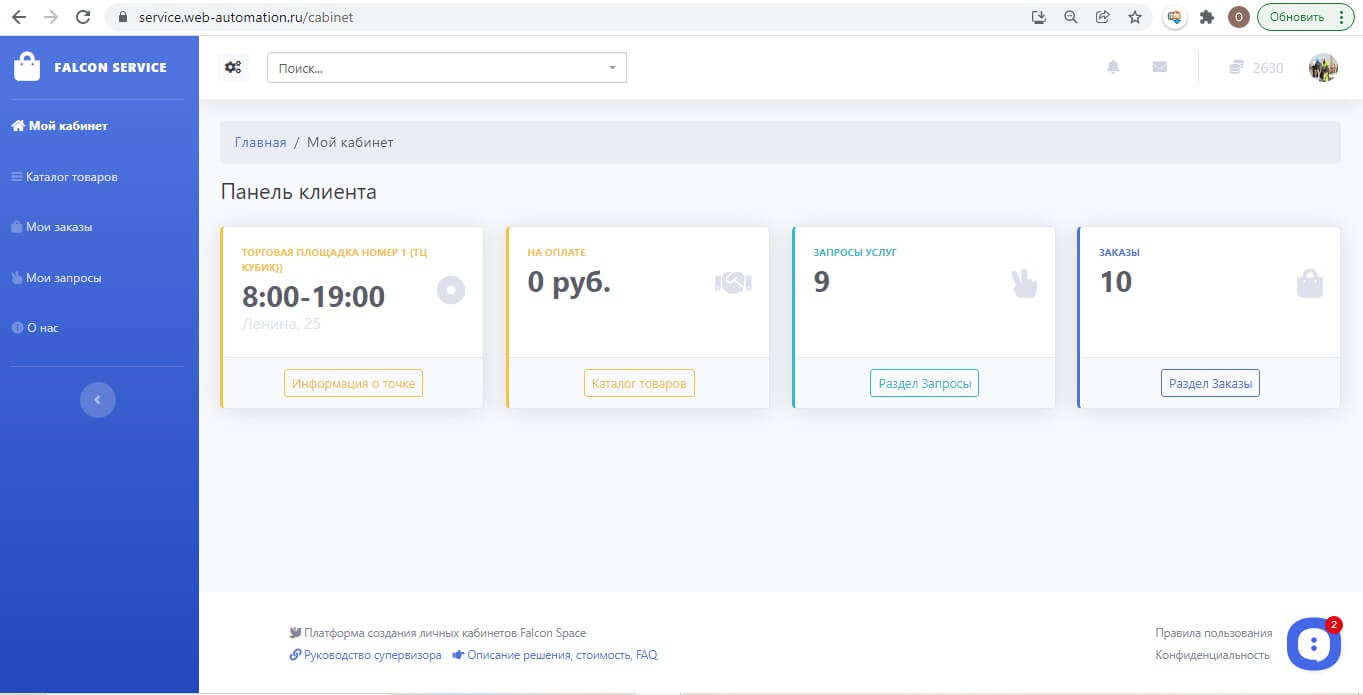Click the Раздел Заказы button

(1210, 383)
